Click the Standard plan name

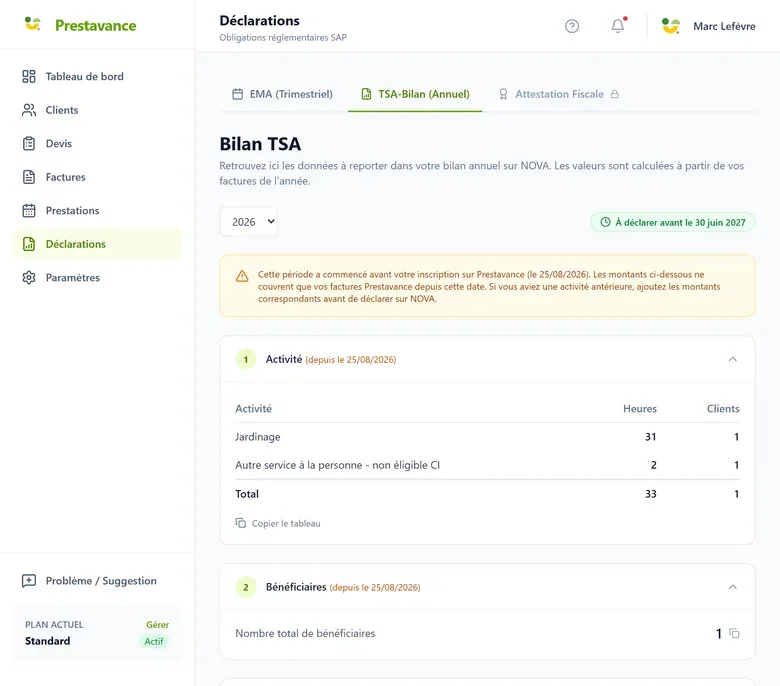click(47, 641)
